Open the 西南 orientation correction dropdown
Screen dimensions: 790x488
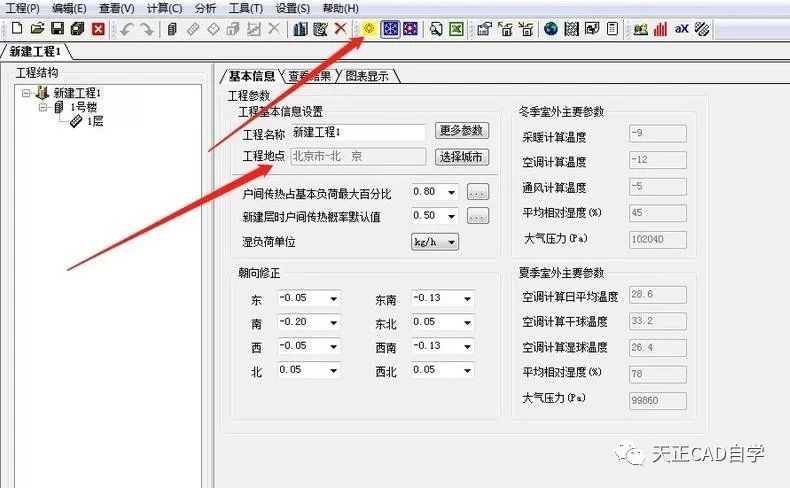[468, 346]
